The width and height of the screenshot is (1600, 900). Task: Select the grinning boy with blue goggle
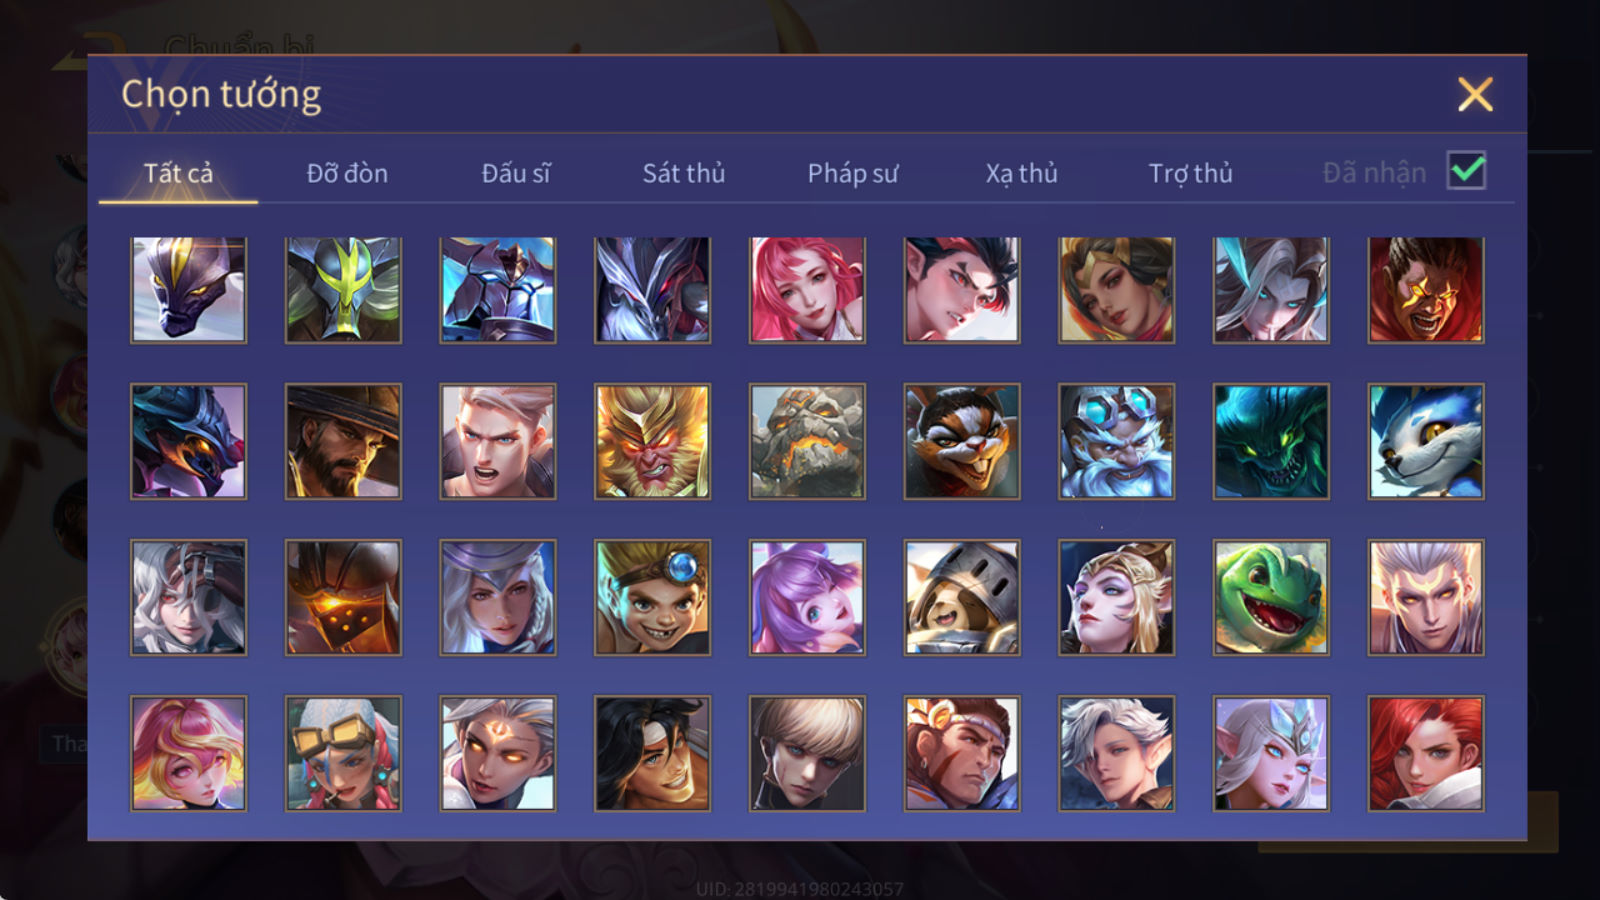(652, 597)
